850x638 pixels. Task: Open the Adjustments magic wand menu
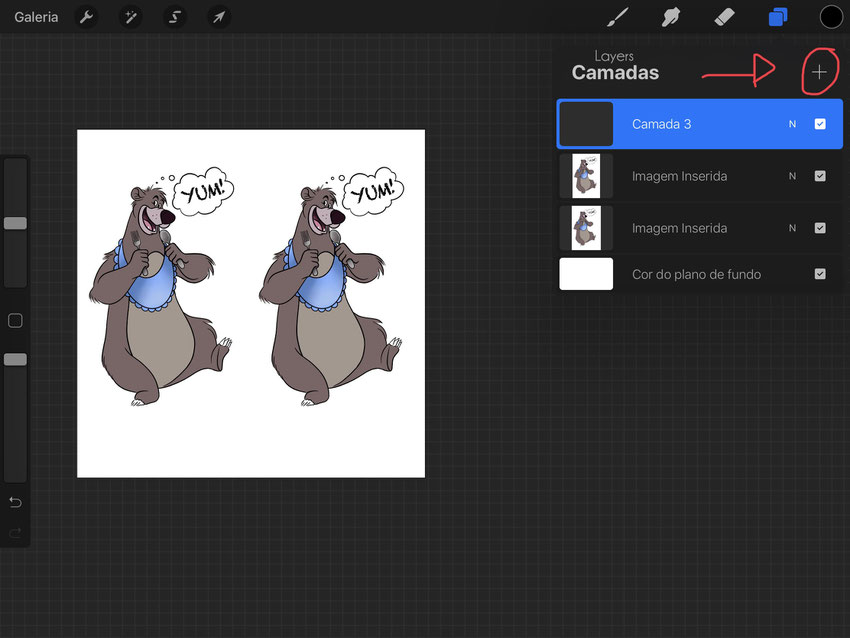[131, 17]
